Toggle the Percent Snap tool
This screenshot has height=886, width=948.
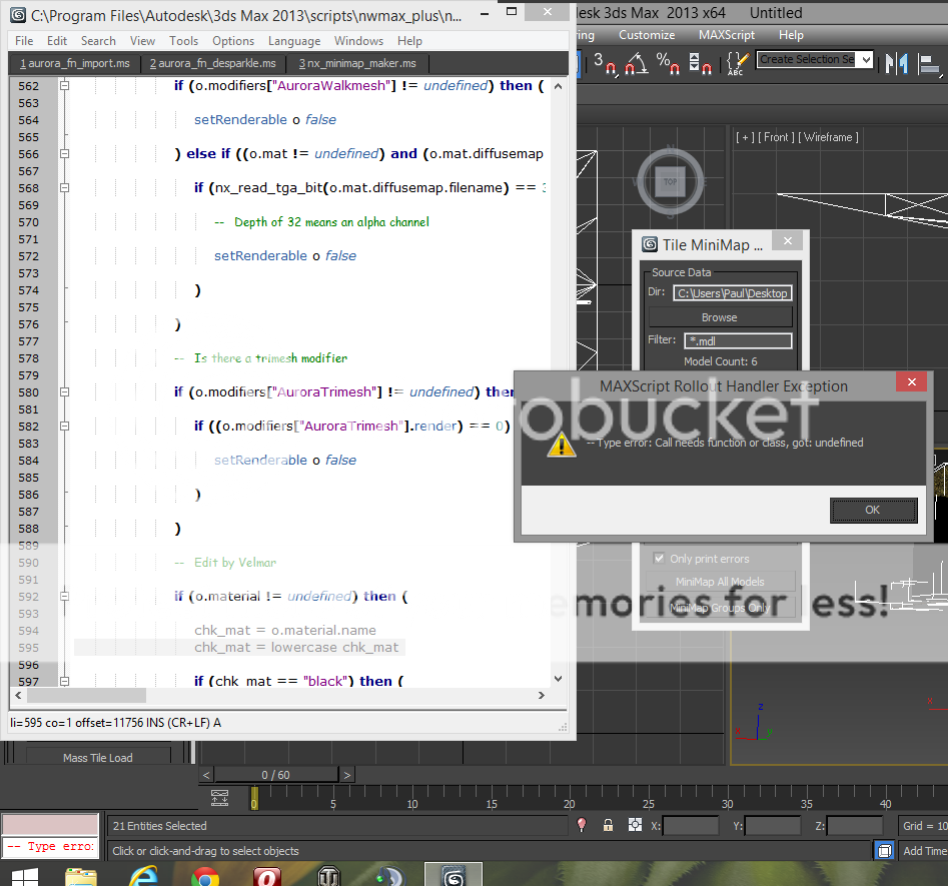click(x=667, y=63)
